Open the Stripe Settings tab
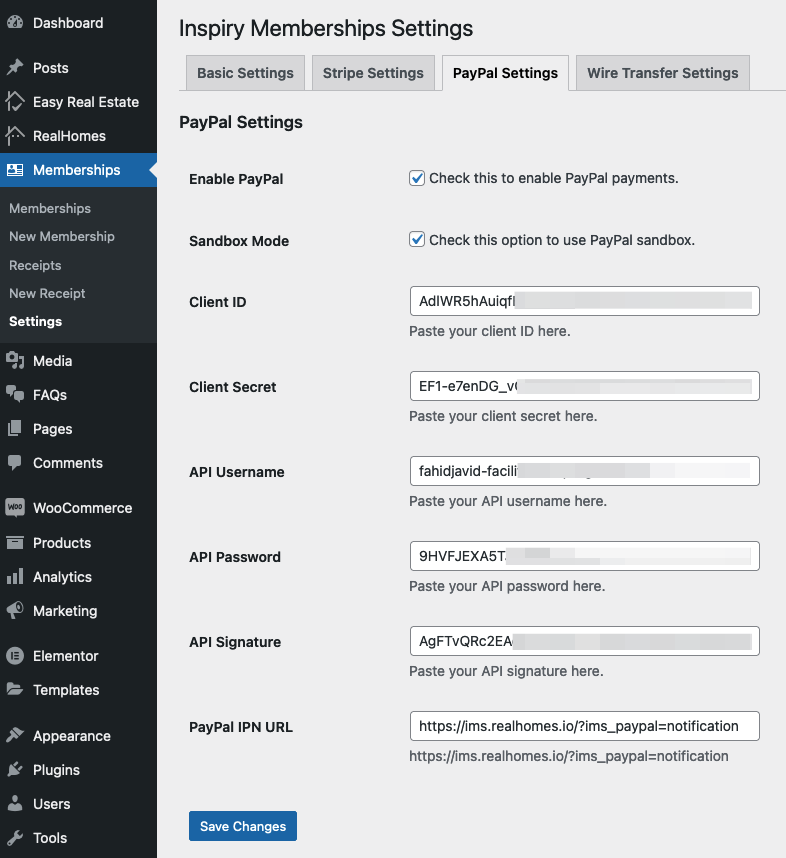Screen dimensions: 786x858 click(x=373, y=73)
